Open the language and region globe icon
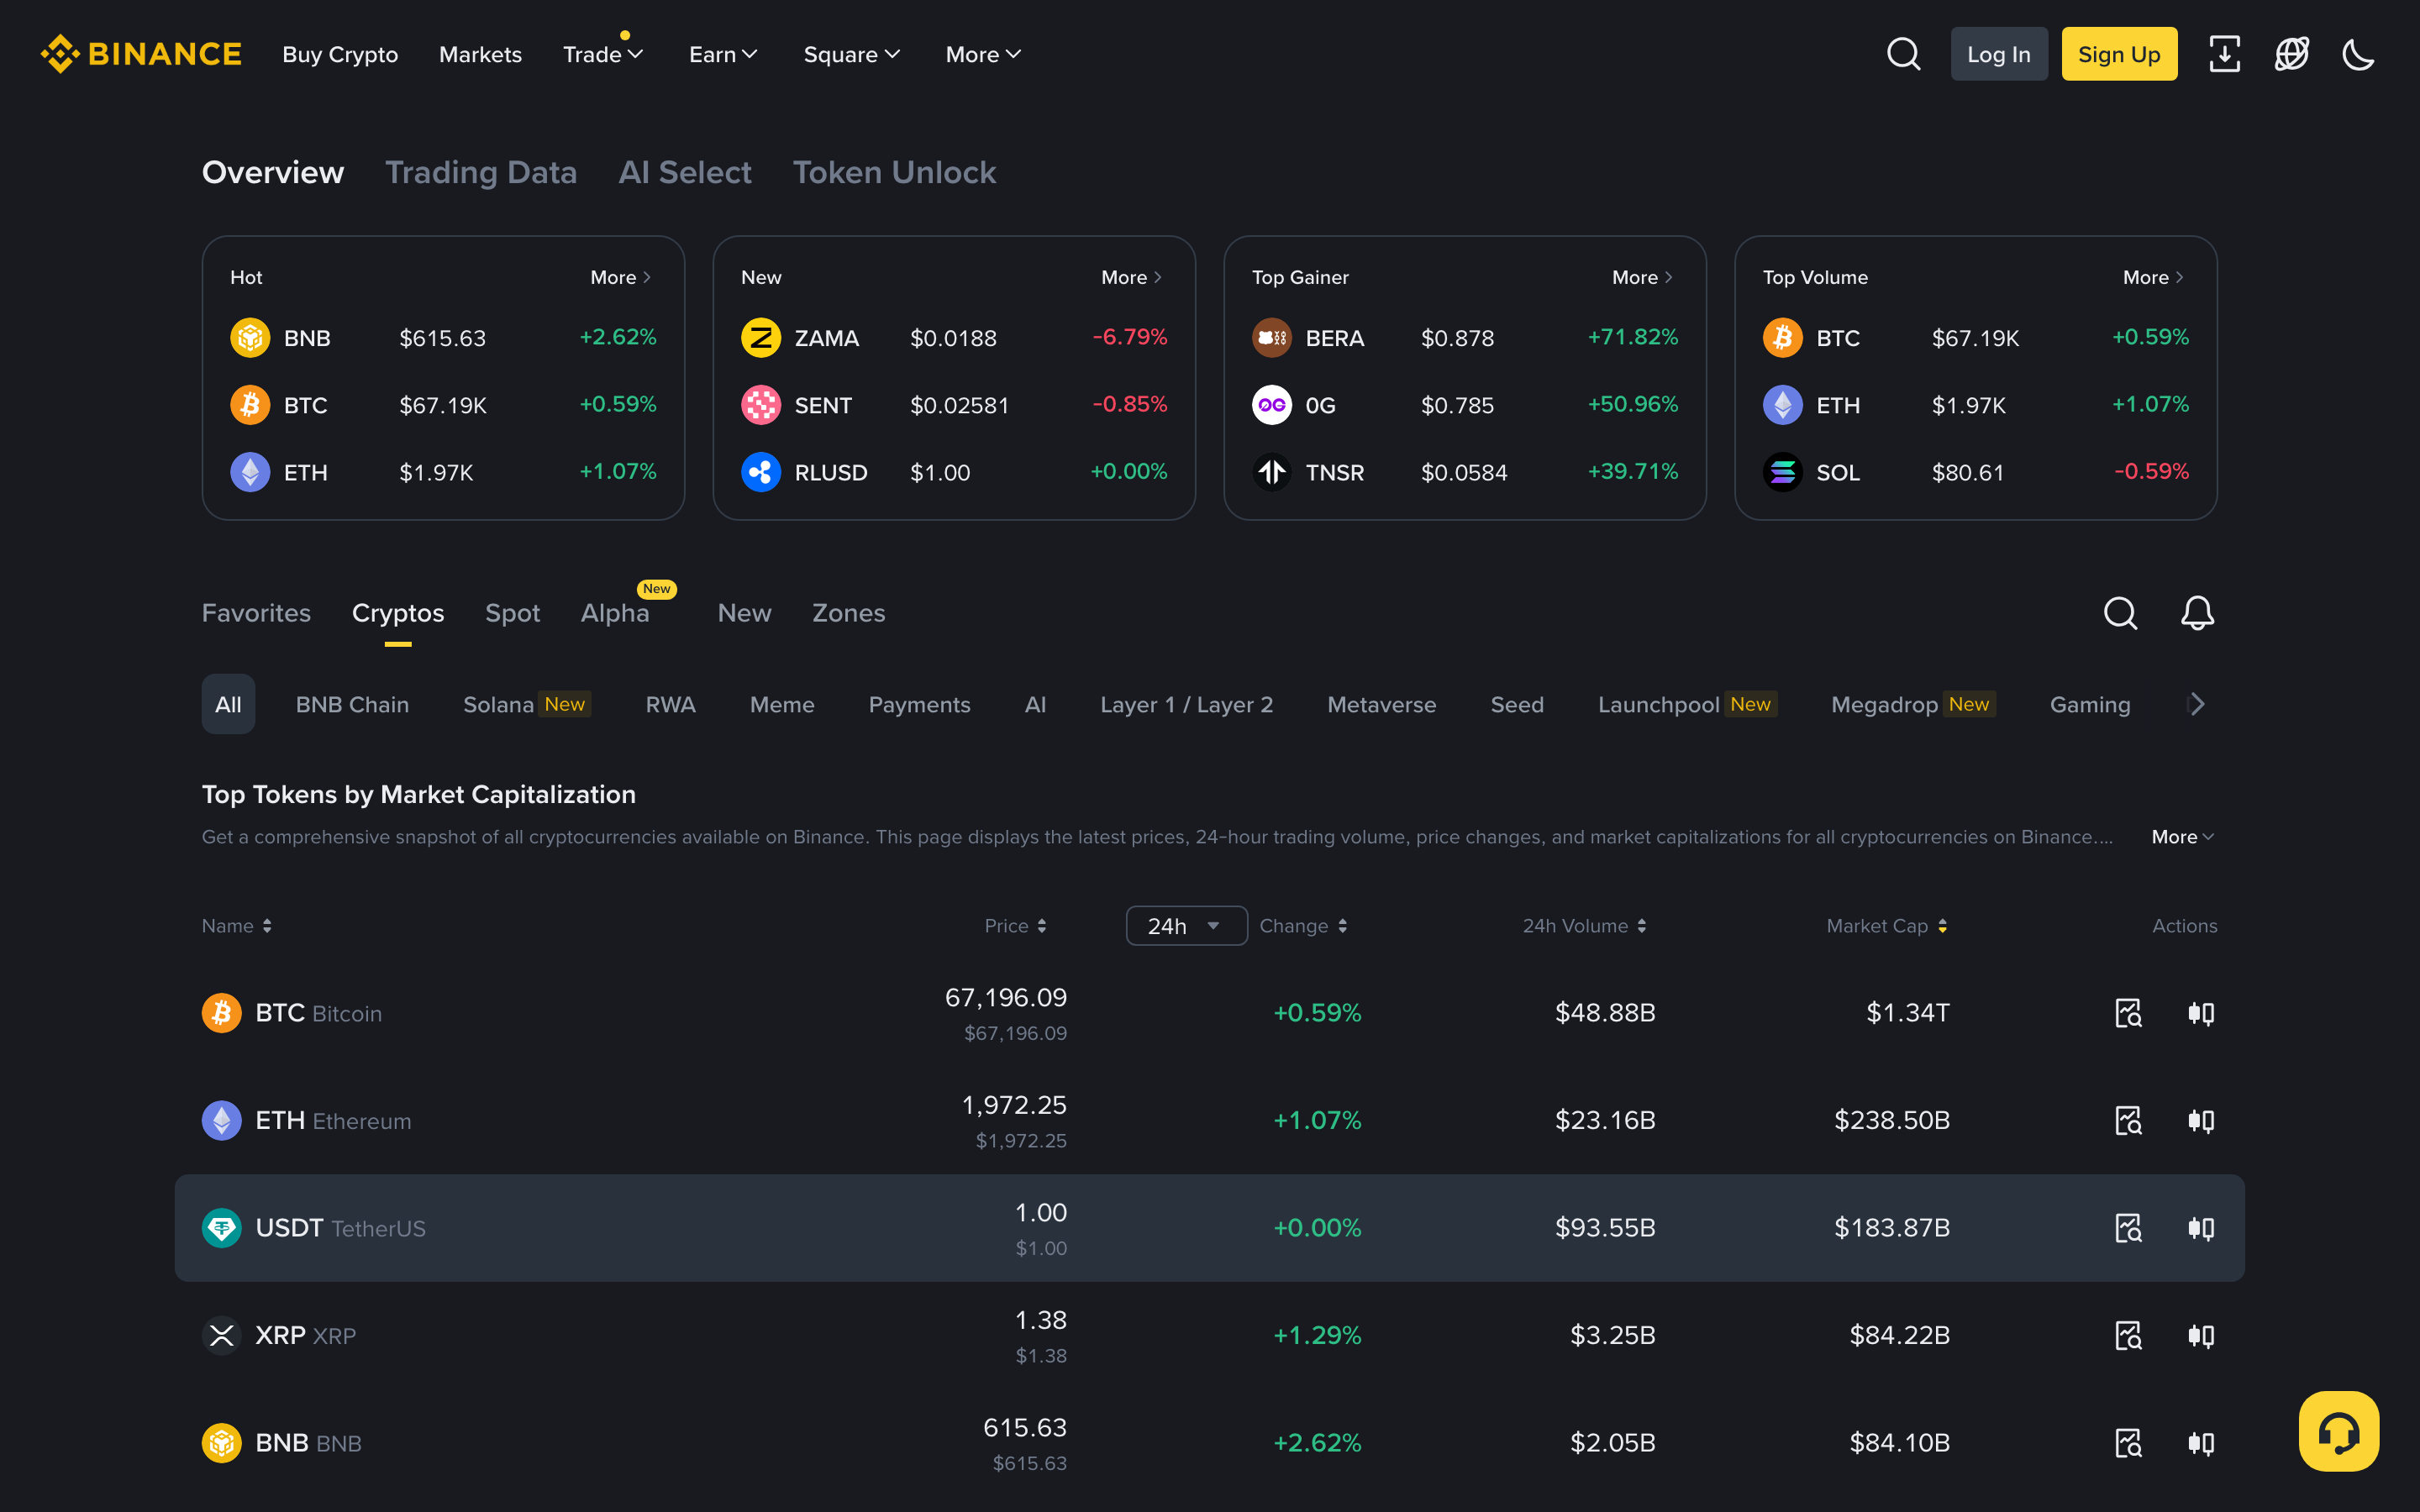 (x=2291, y=54)
